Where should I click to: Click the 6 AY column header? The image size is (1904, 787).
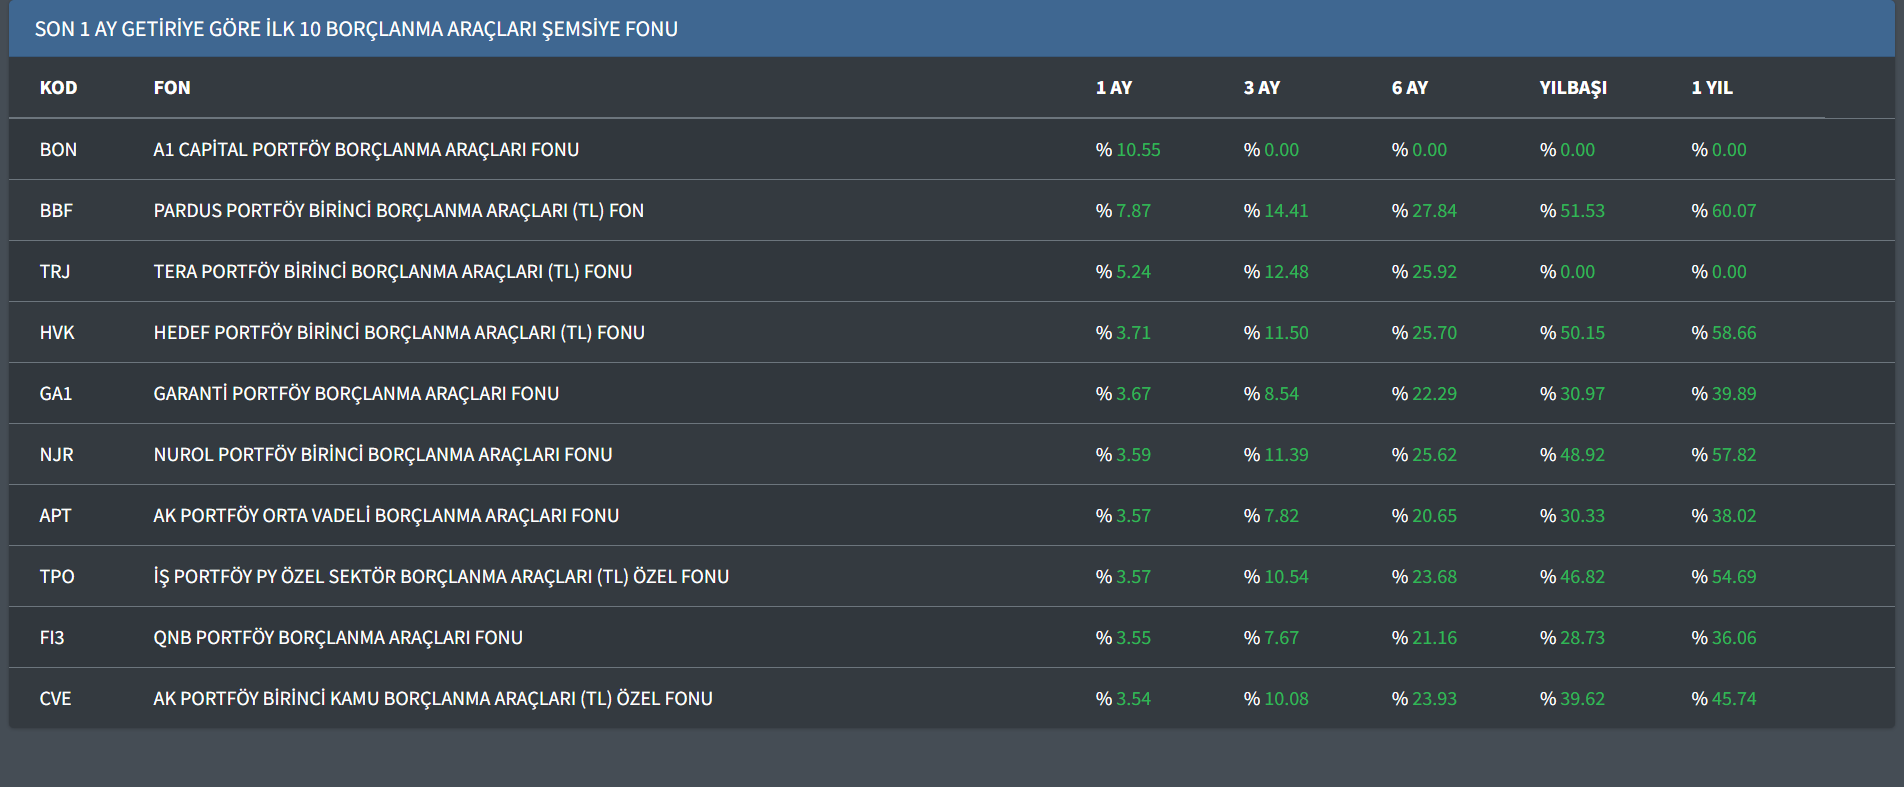click(x=1409, y=88)
